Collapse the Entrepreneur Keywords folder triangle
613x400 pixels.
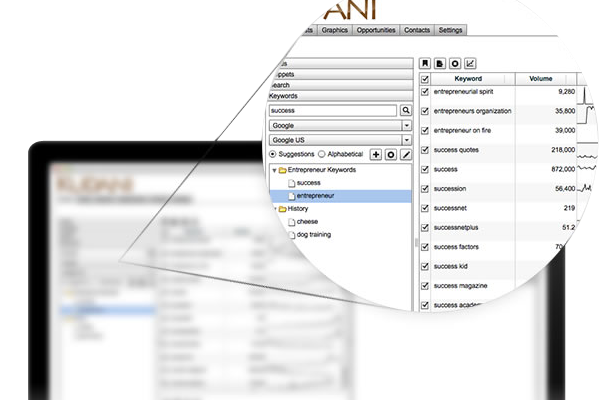coord(274,170)
